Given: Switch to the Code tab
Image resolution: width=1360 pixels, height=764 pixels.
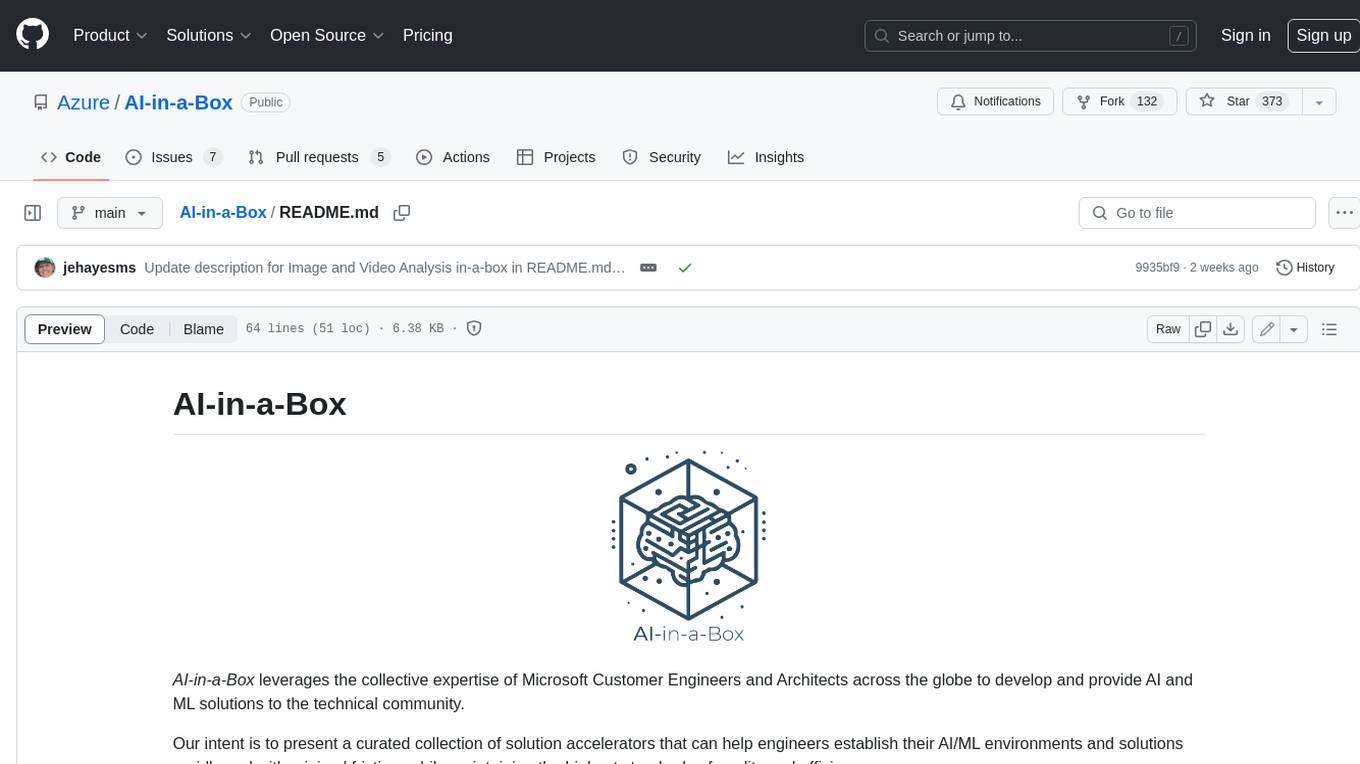Looking at the screenshot, I should pos(71,157).
